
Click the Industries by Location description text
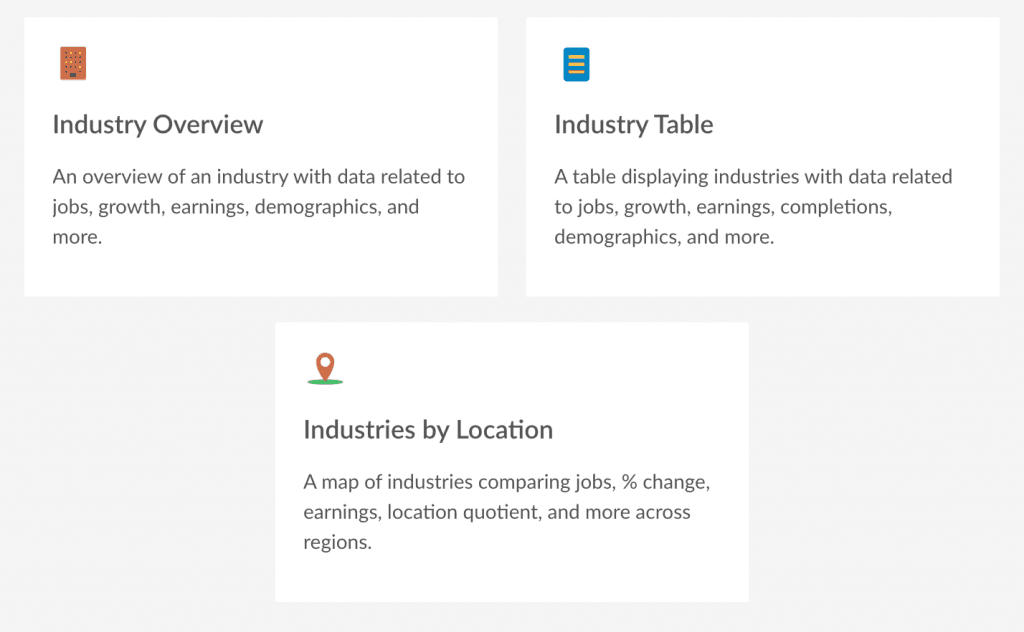pos(506,512)
